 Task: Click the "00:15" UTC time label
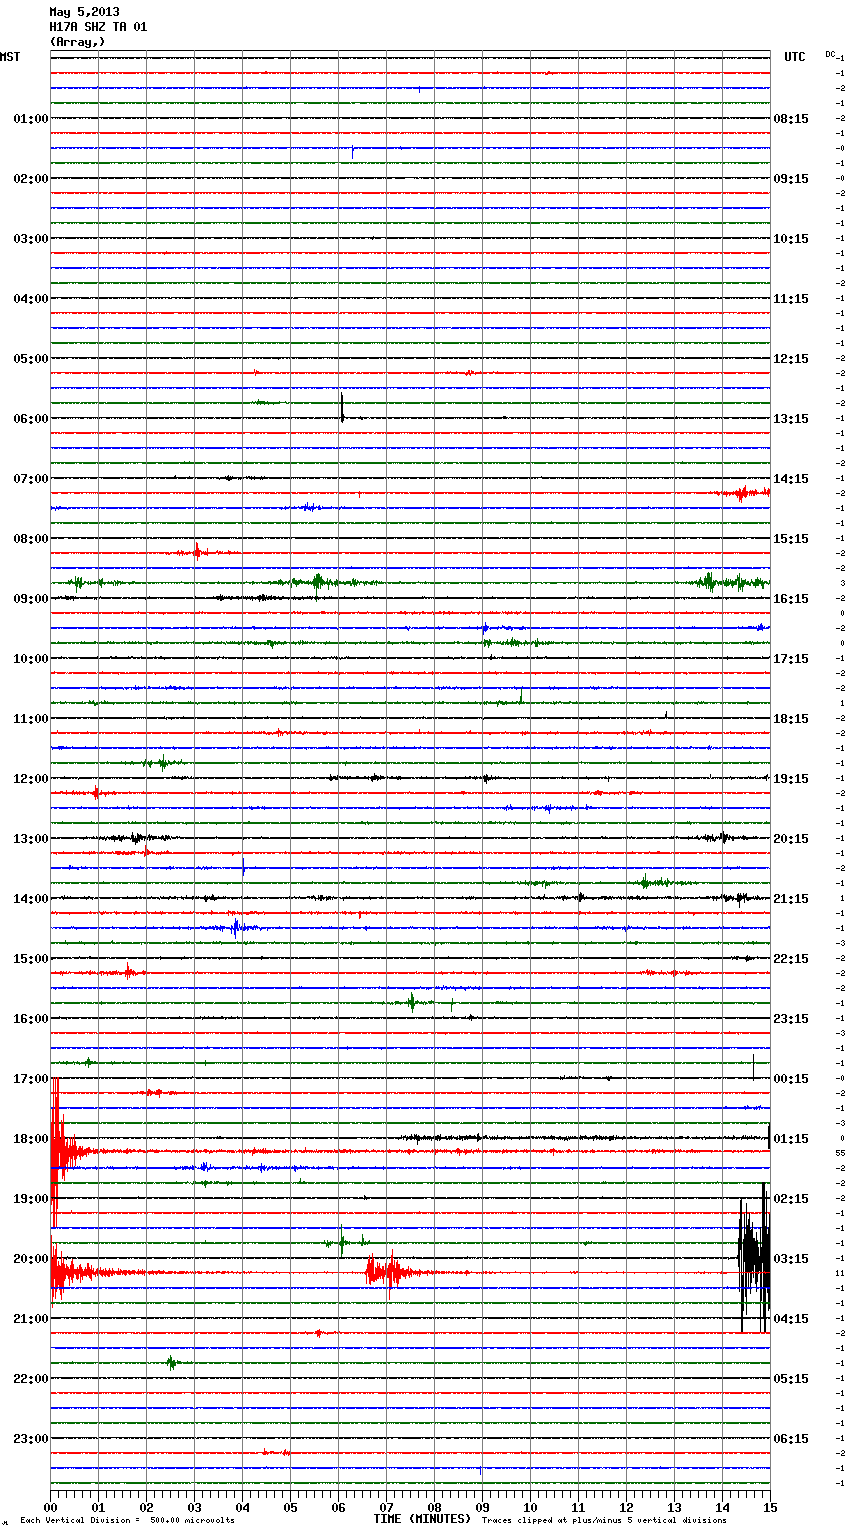click(791, 1079)
